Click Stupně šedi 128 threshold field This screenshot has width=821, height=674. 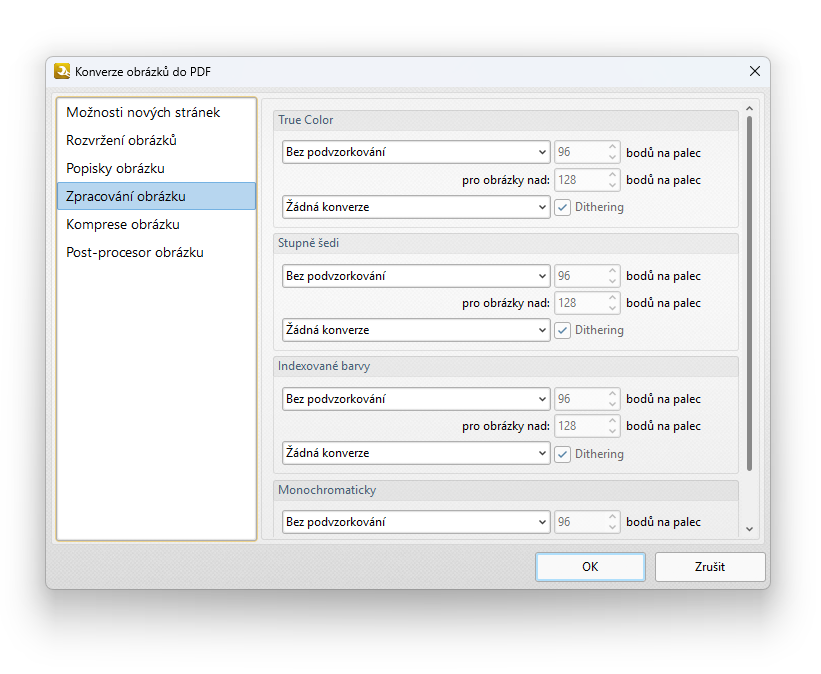[x=580, y=303]
